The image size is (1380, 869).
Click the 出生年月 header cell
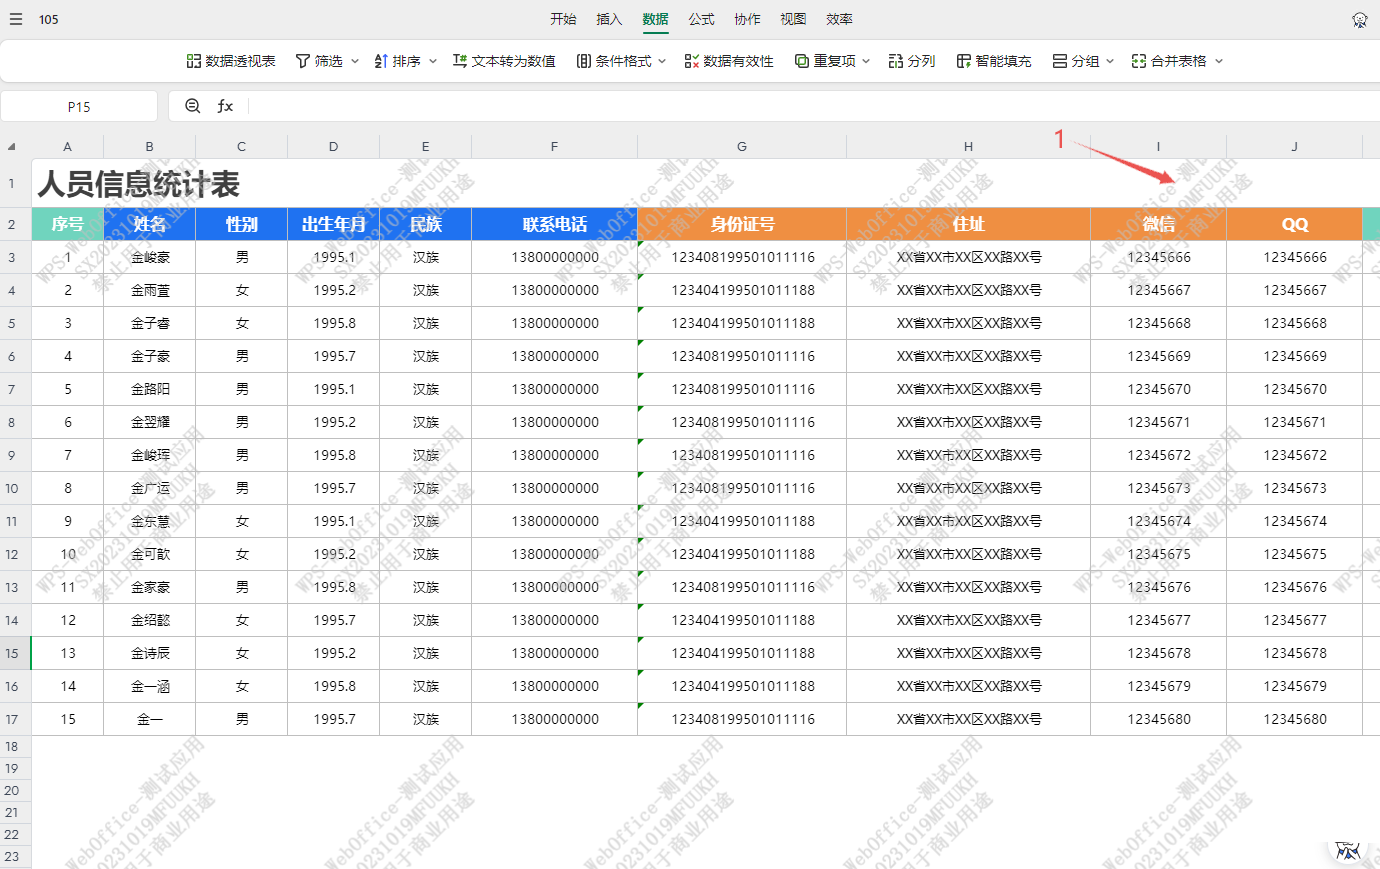(333, 224)
